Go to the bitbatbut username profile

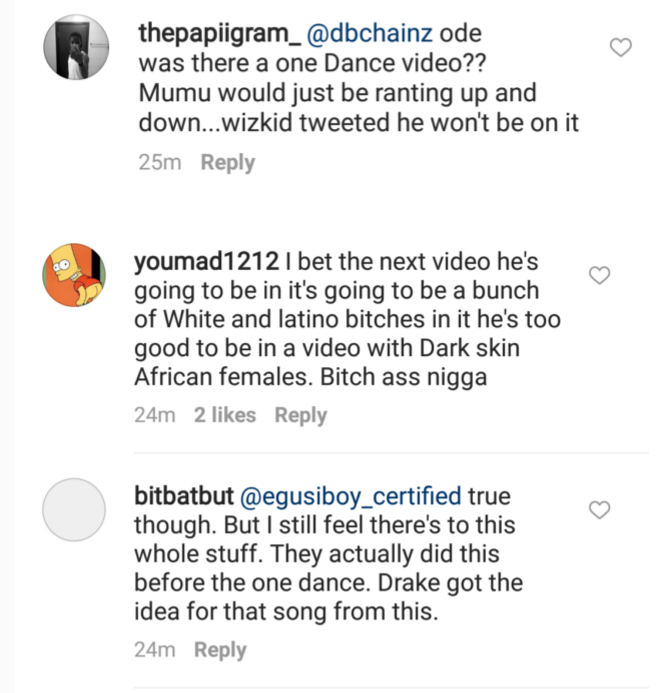[x=182, y=496]
